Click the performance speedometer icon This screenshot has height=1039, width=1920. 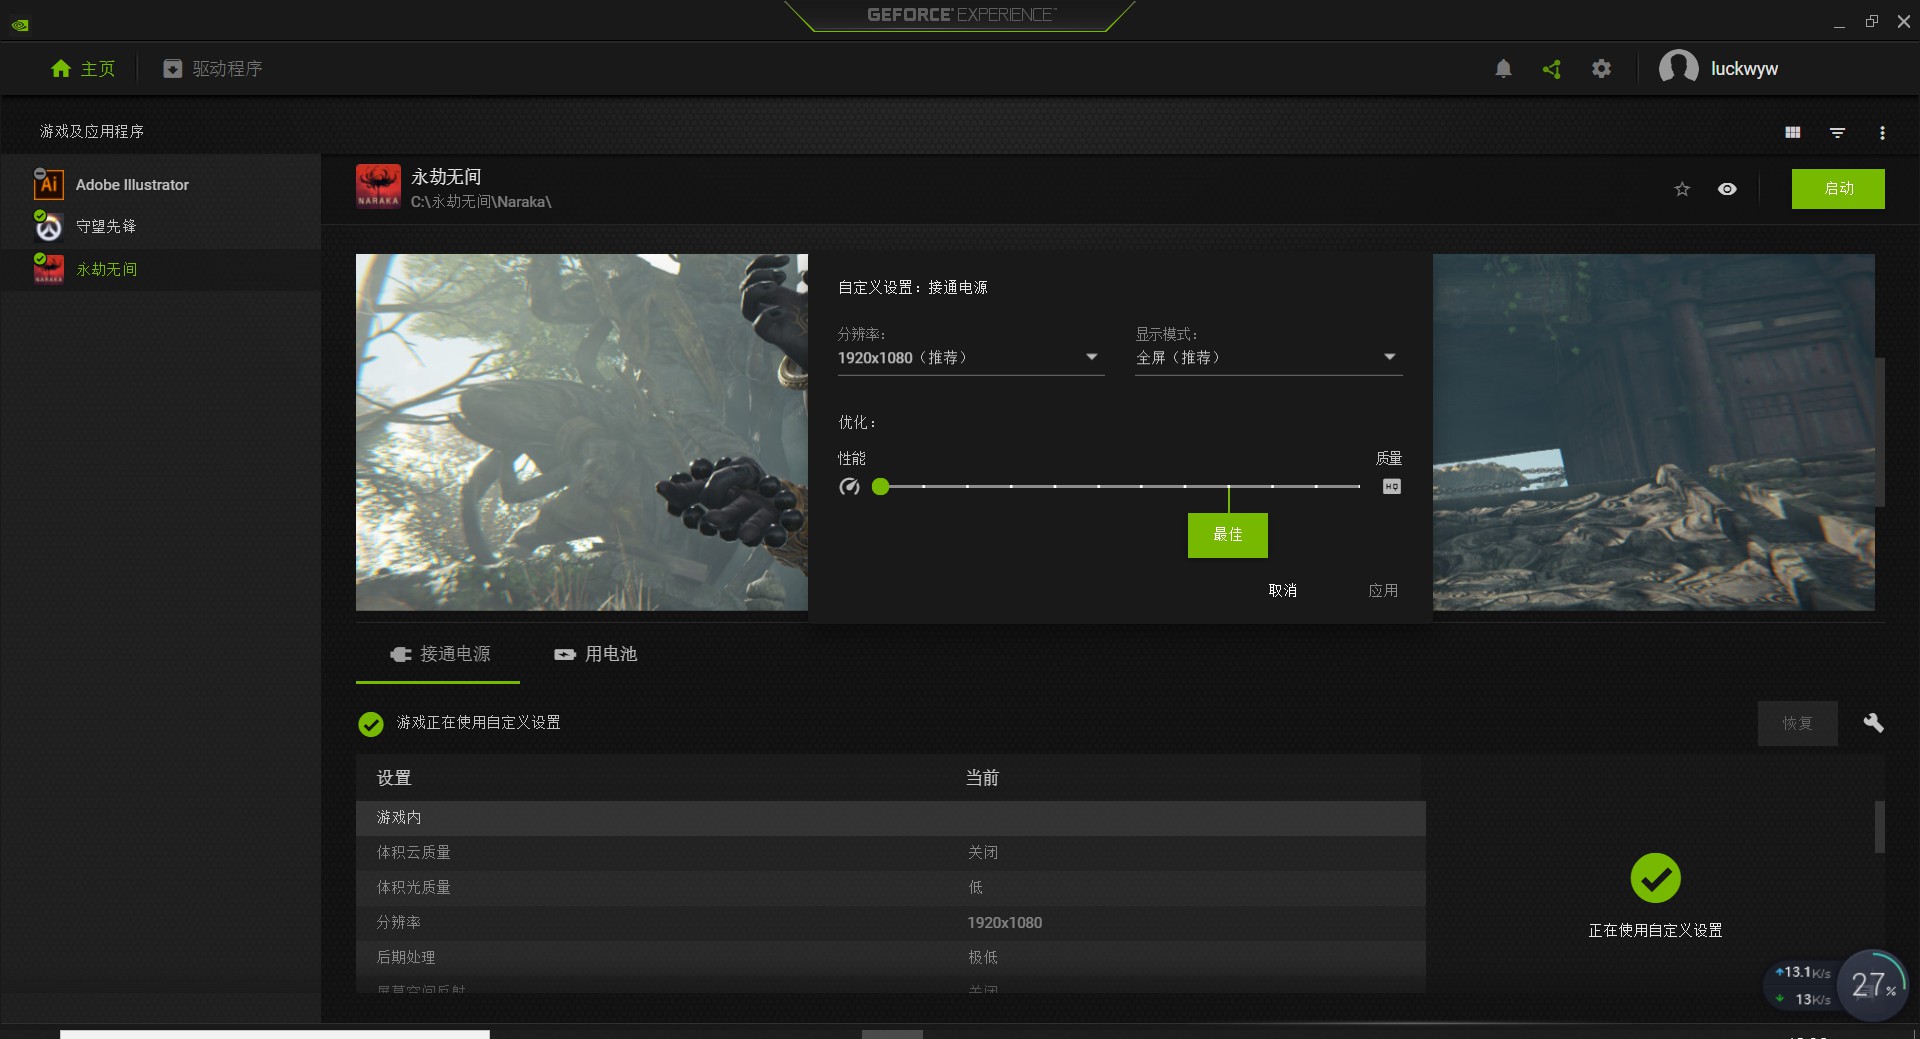(x=849, y=487)
